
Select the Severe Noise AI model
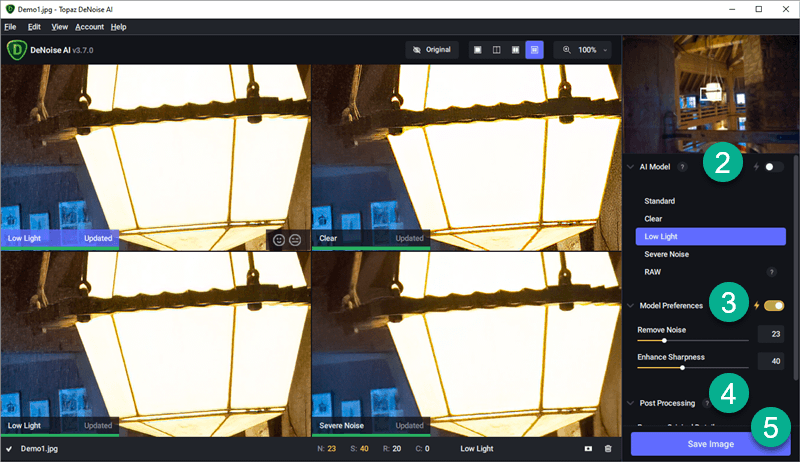coord(710,254)
